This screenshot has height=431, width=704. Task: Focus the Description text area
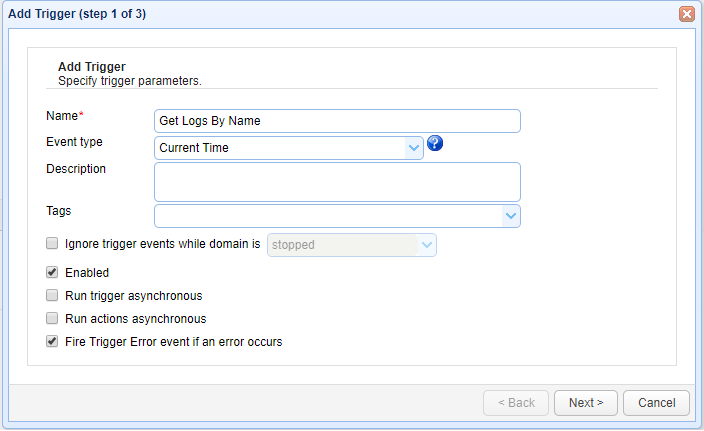click(337, 182)
